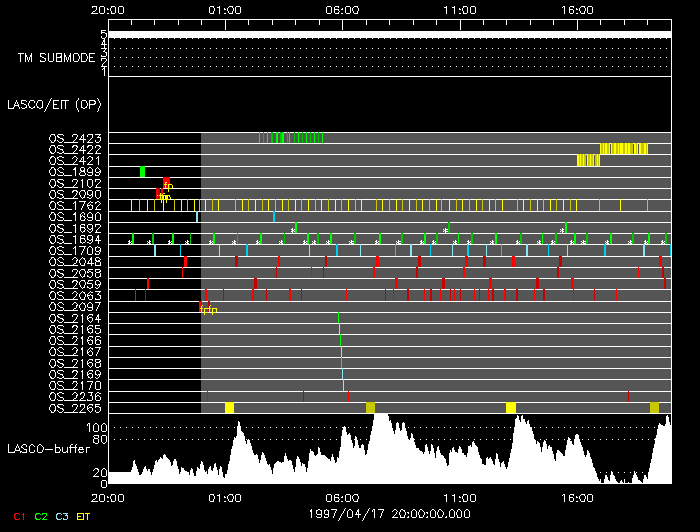Click the yellow block cluster in the OS_2421 row
This screenshot has height=532, width=700.
tap(588, 160)
